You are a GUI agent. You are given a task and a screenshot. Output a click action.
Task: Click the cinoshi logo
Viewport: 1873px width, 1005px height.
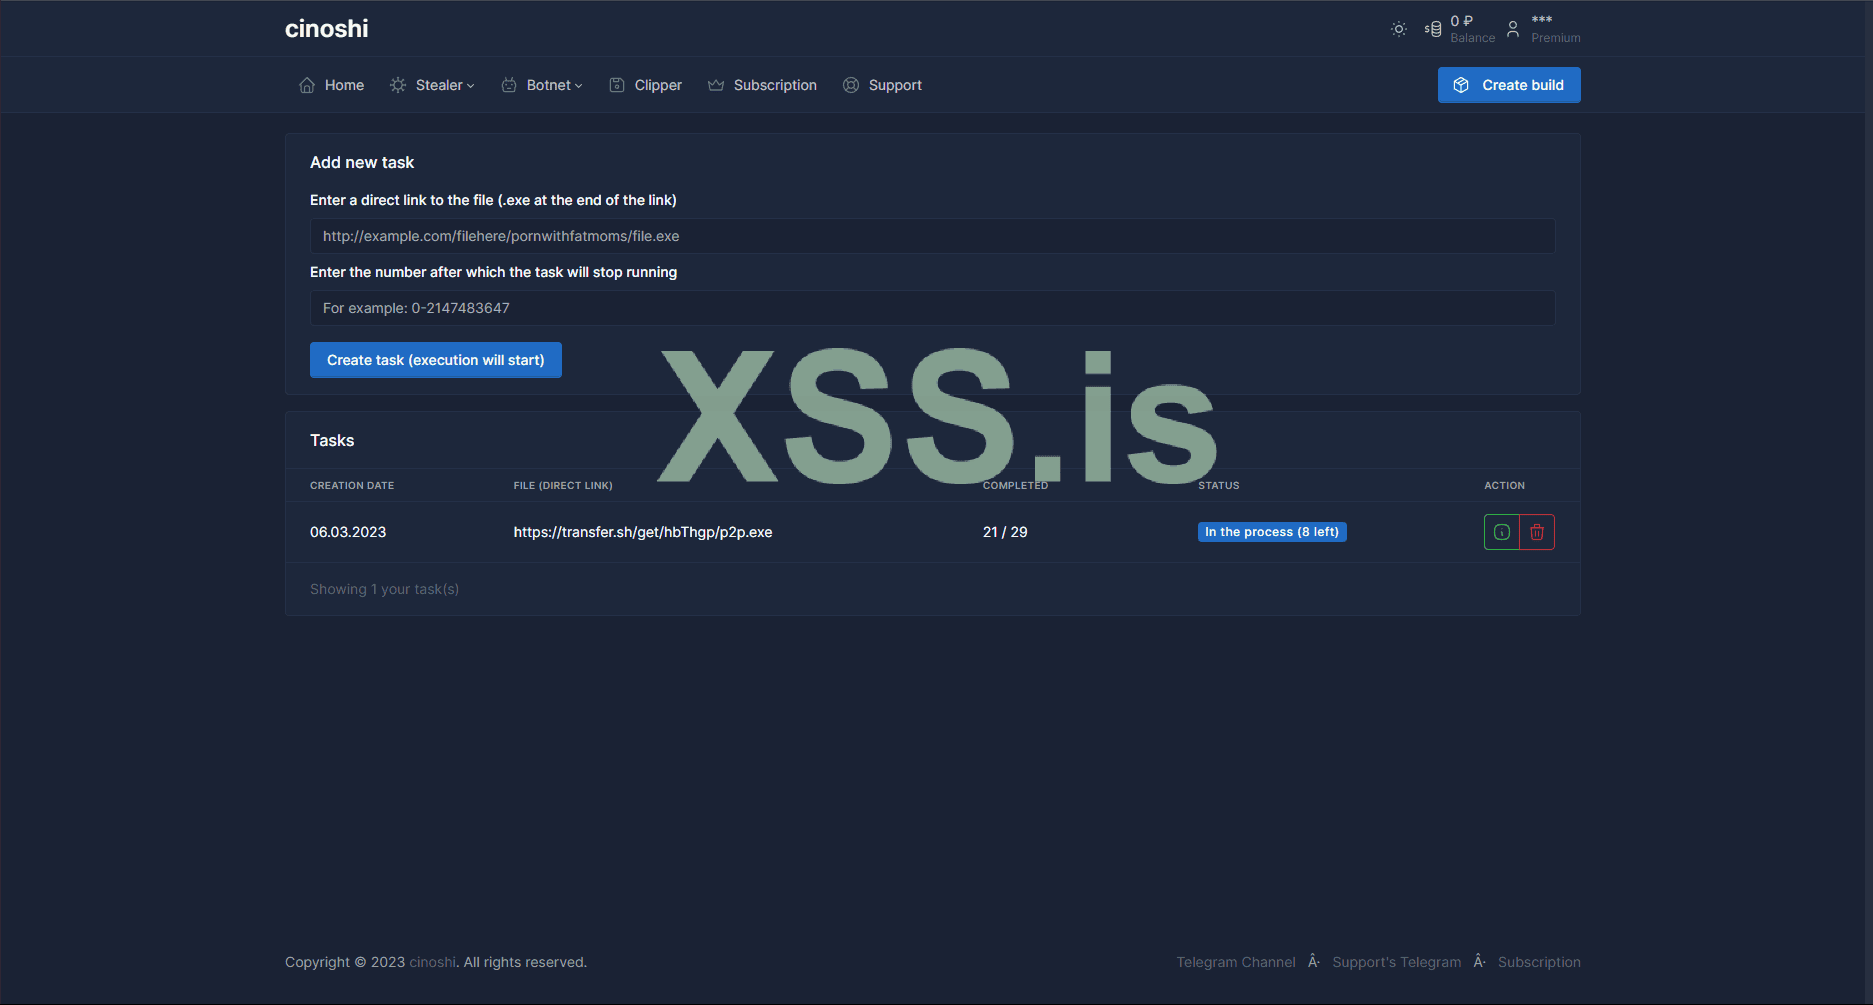(x=327, y=29)
